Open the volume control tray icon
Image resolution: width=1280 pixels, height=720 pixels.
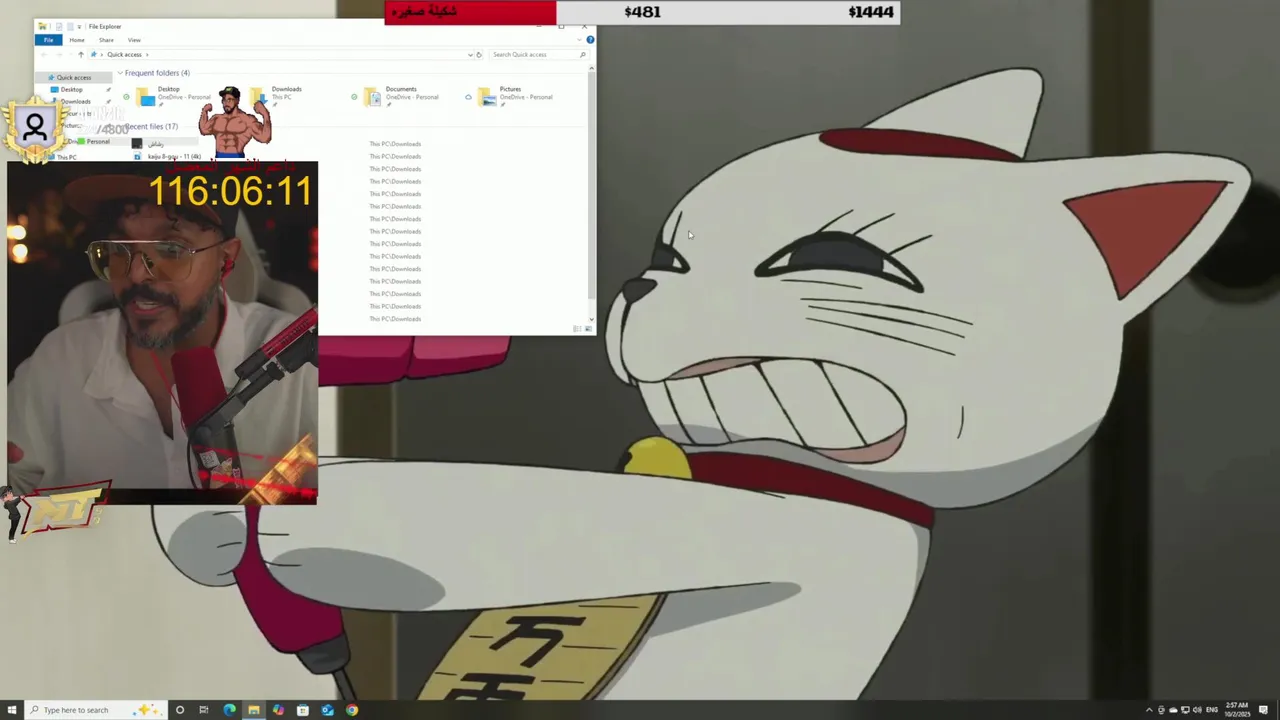(1197, 710)
